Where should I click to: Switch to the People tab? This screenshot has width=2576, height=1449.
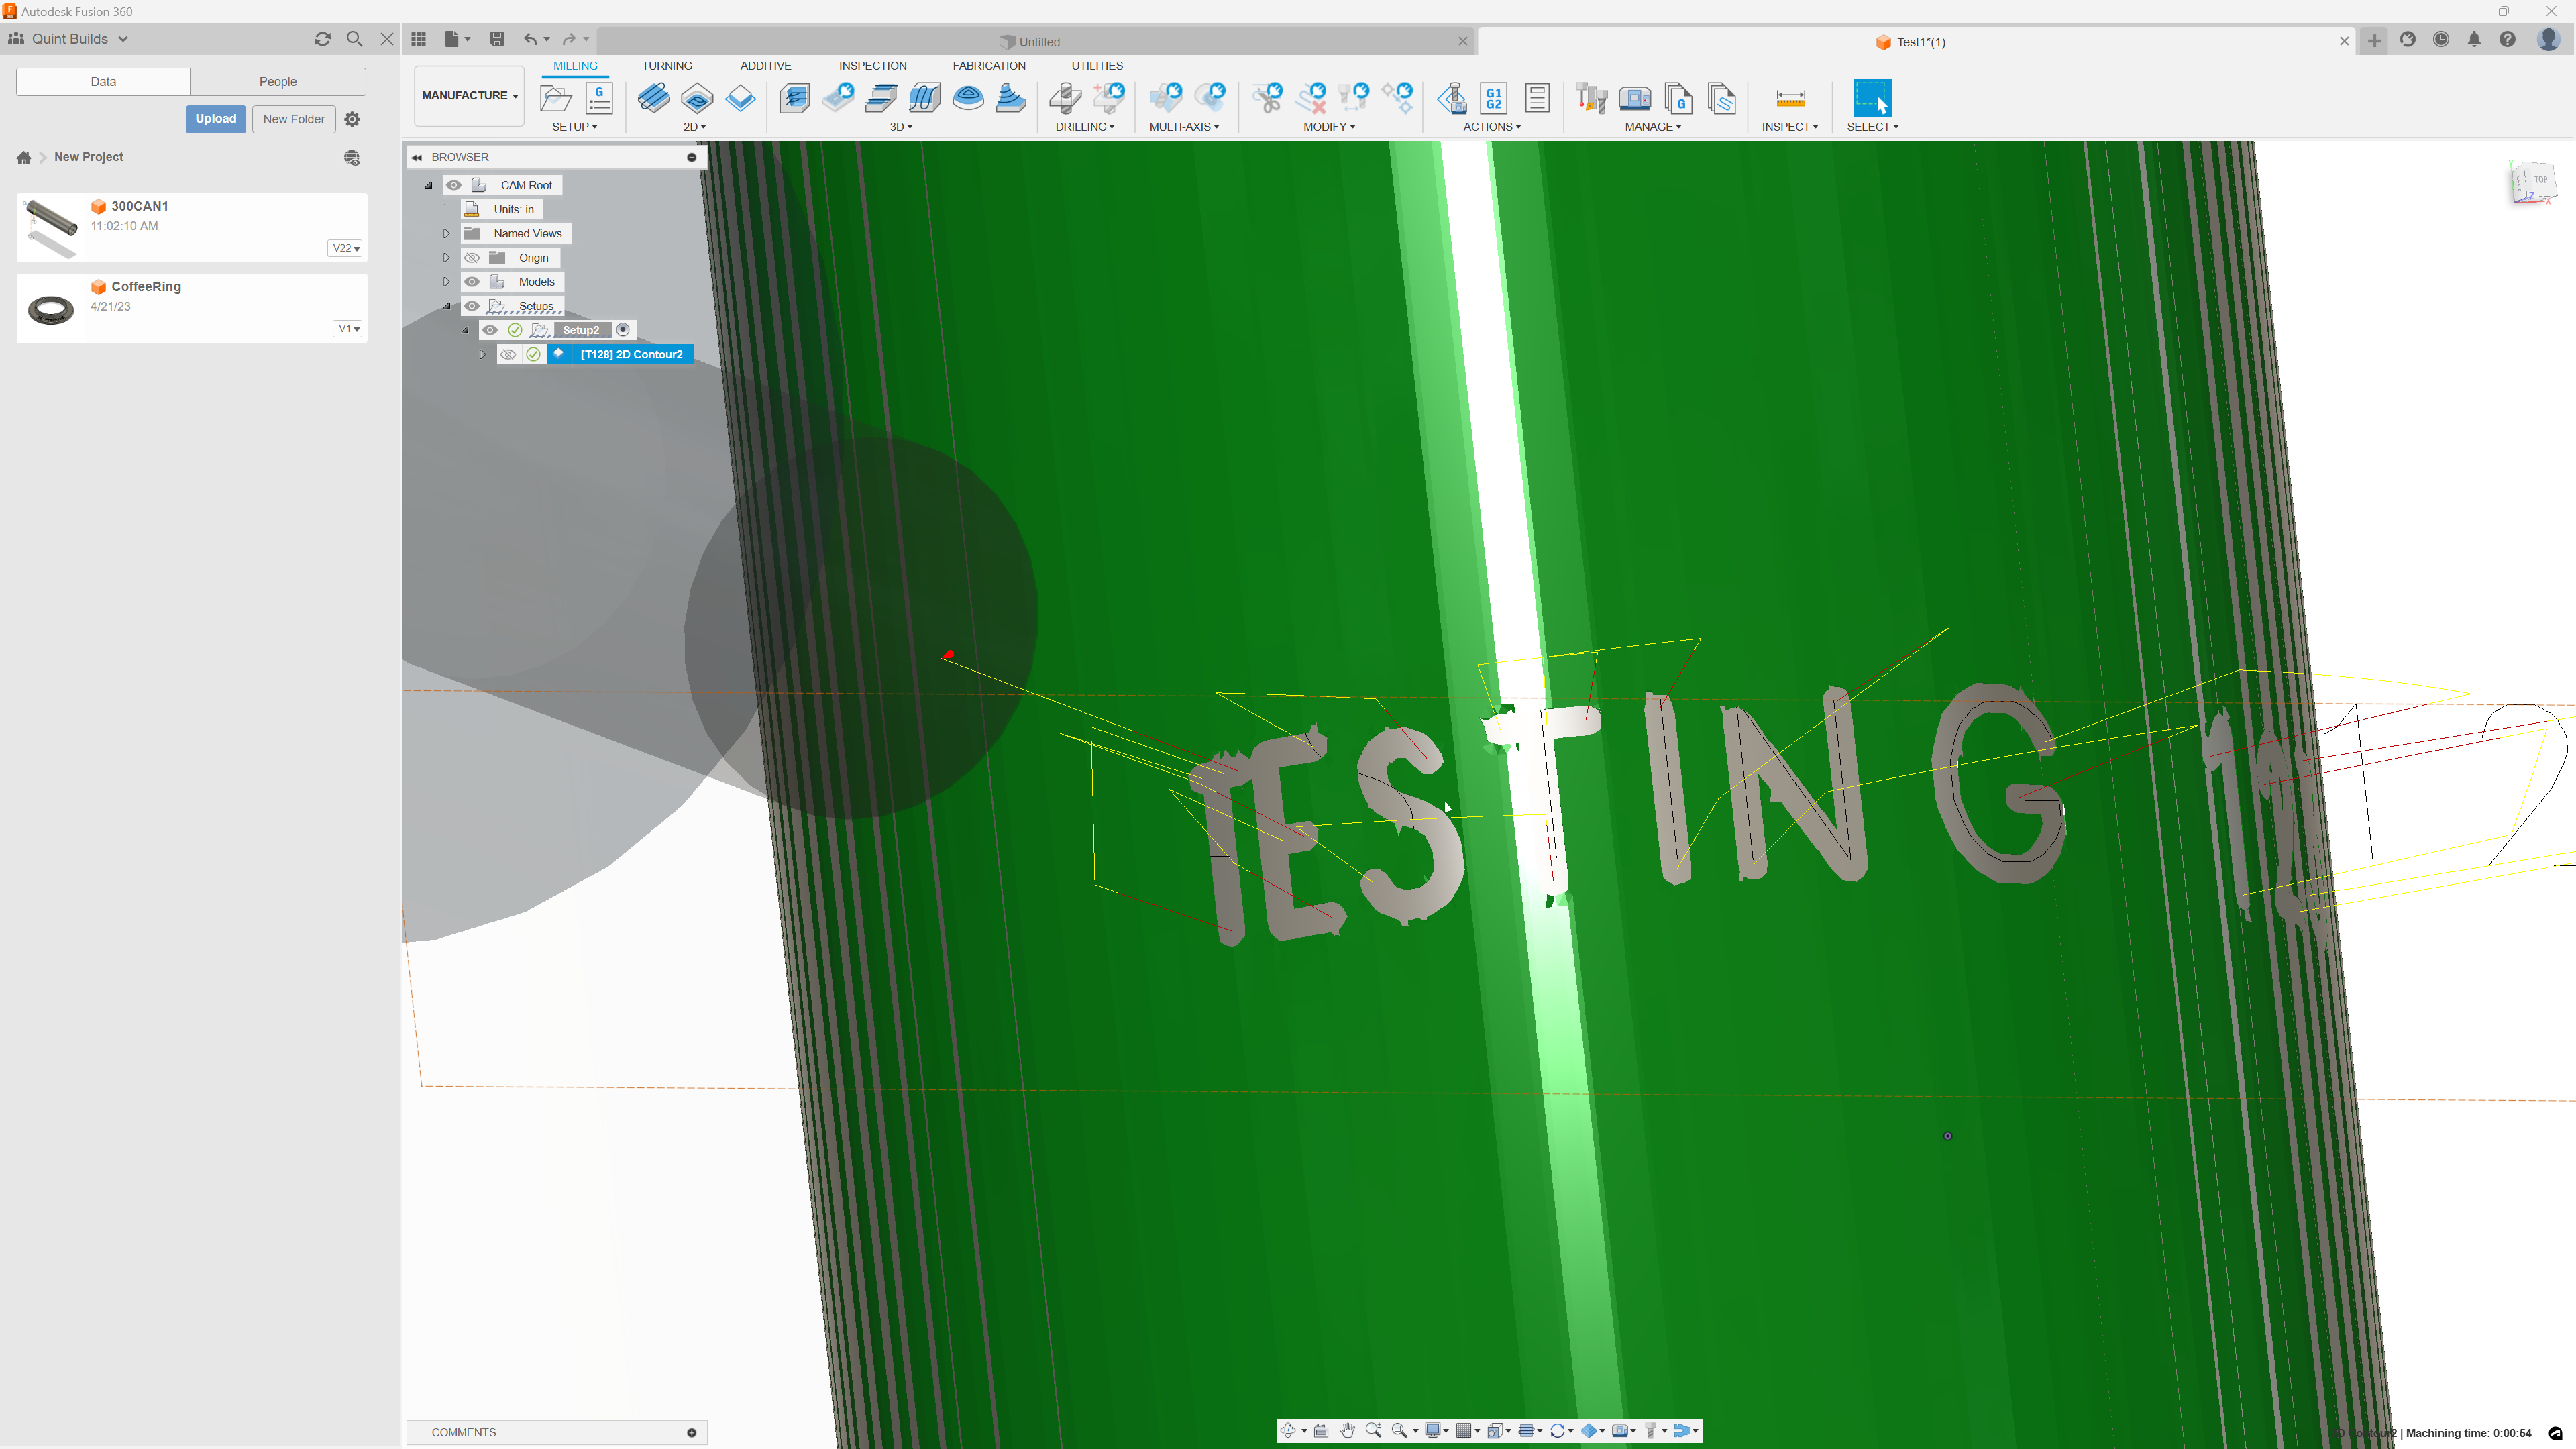coord(278,81)
